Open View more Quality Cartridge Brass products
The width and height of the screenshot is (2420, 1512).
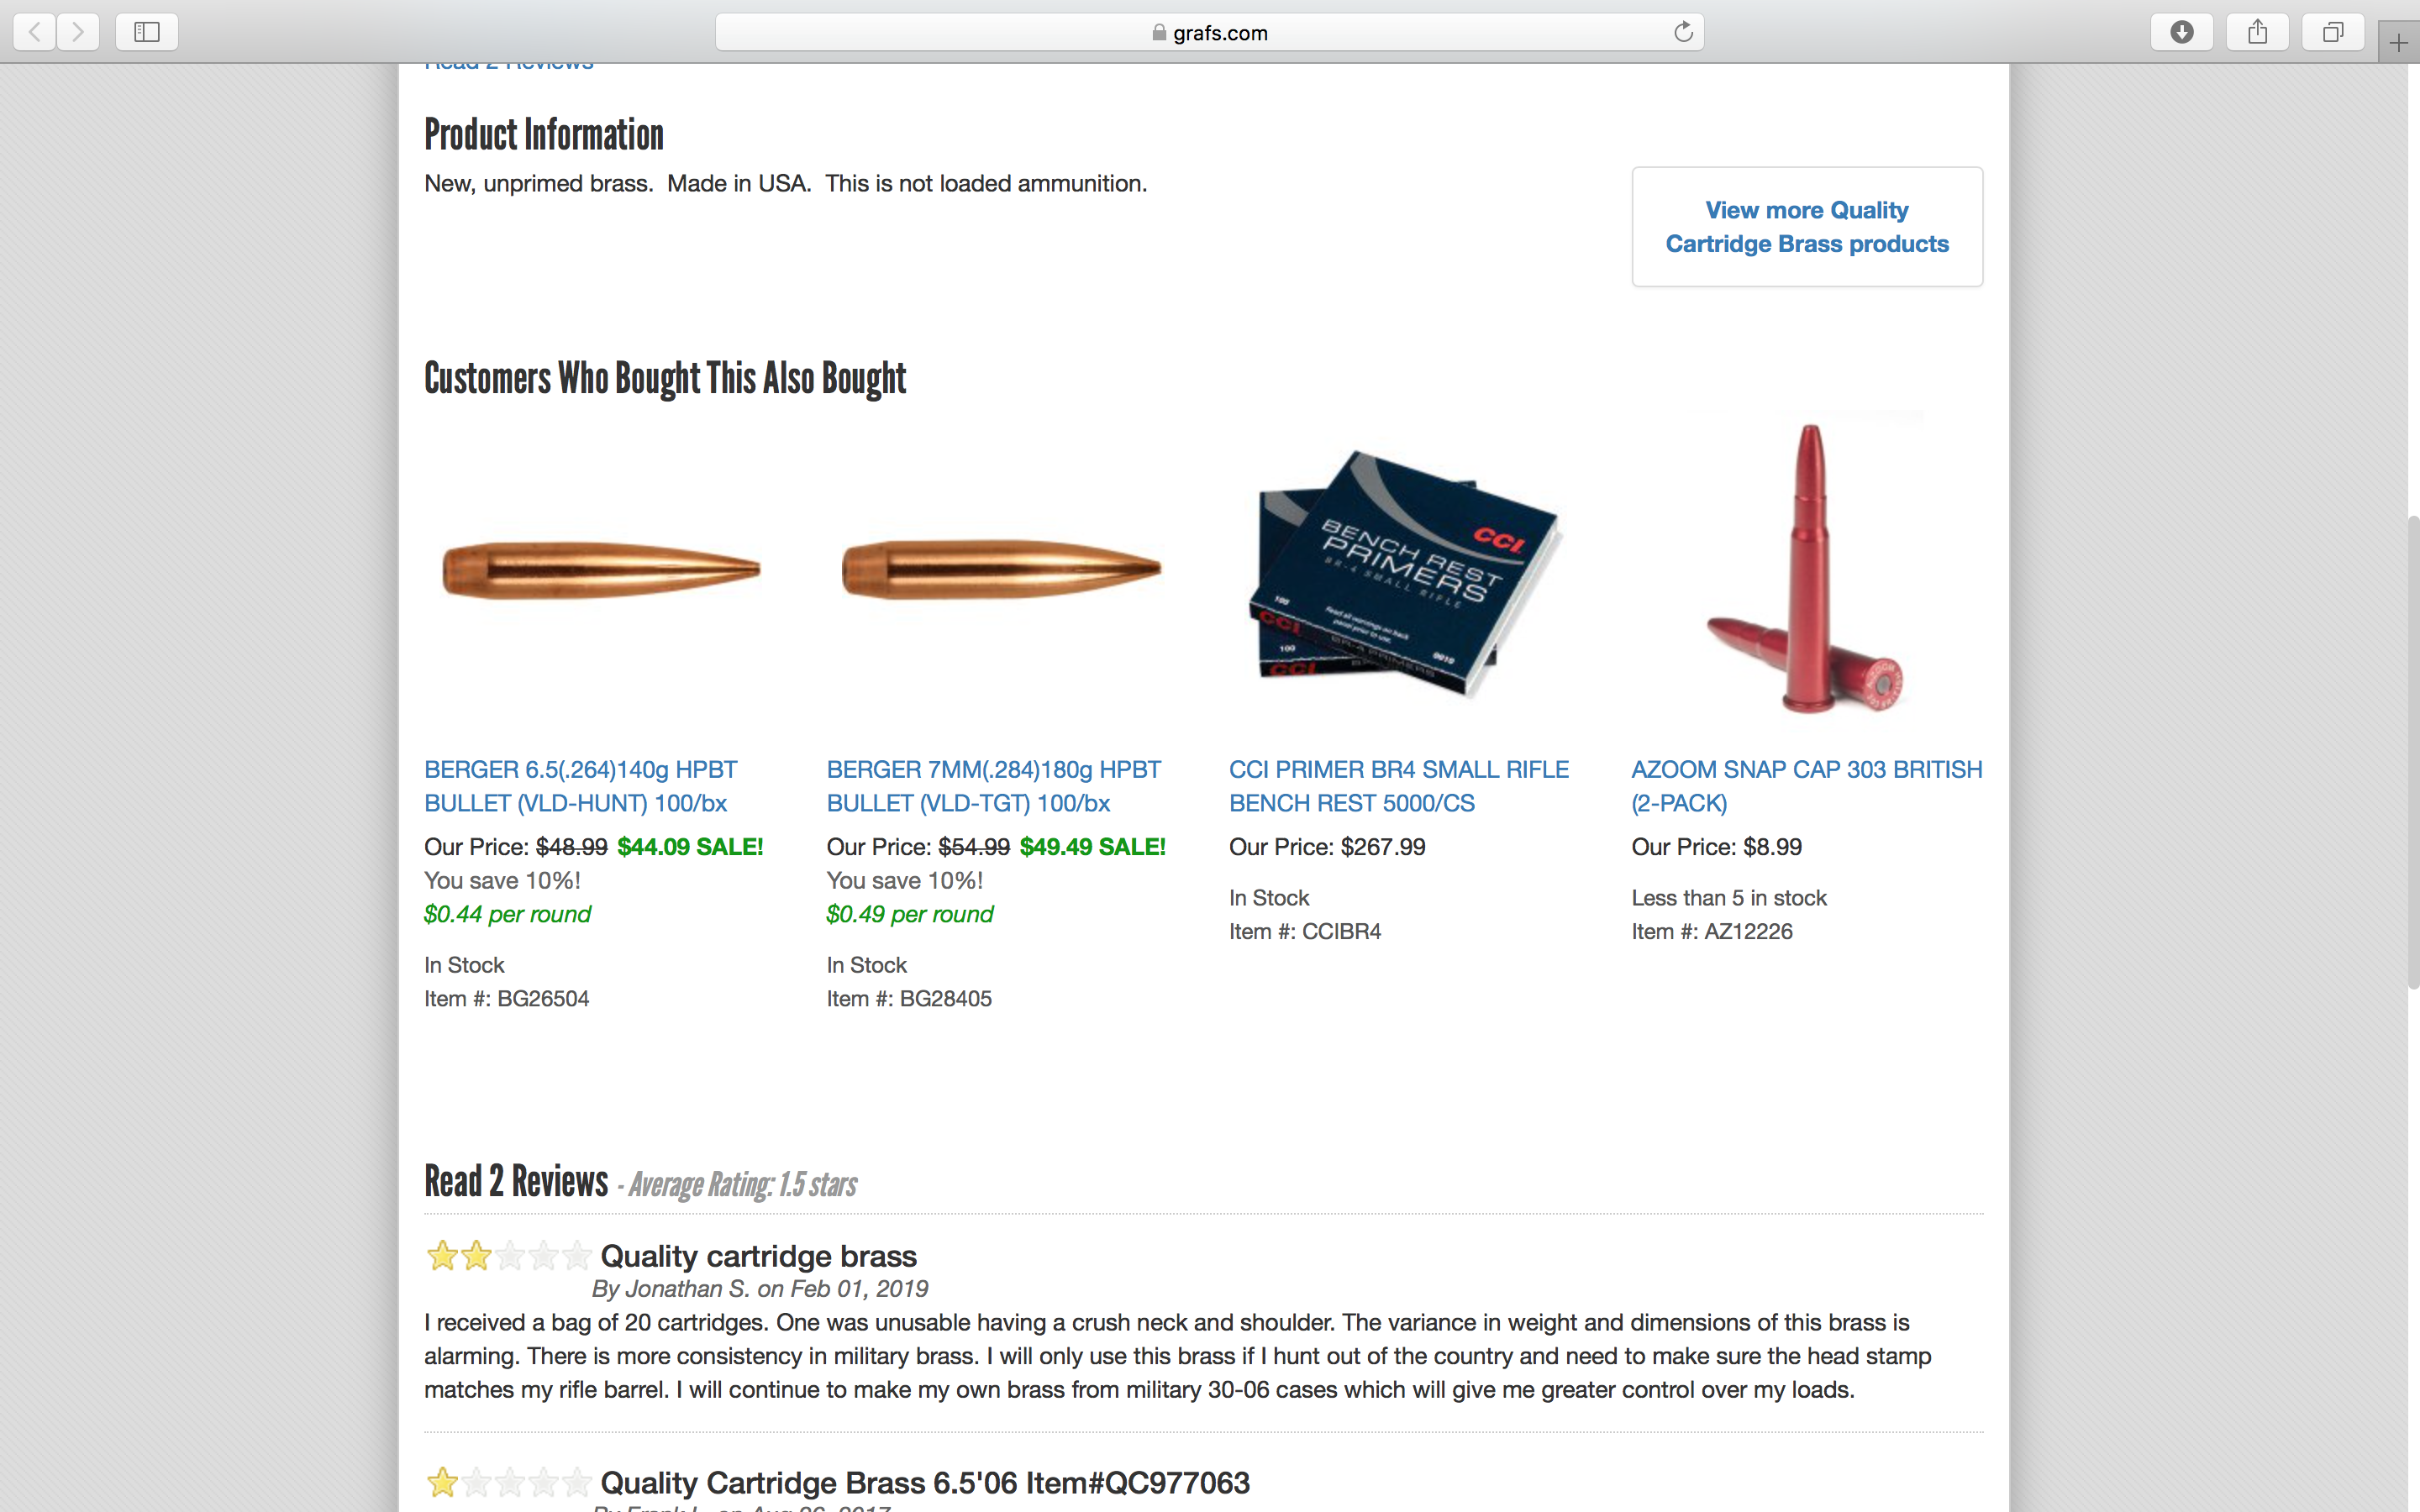[1807, 227]
